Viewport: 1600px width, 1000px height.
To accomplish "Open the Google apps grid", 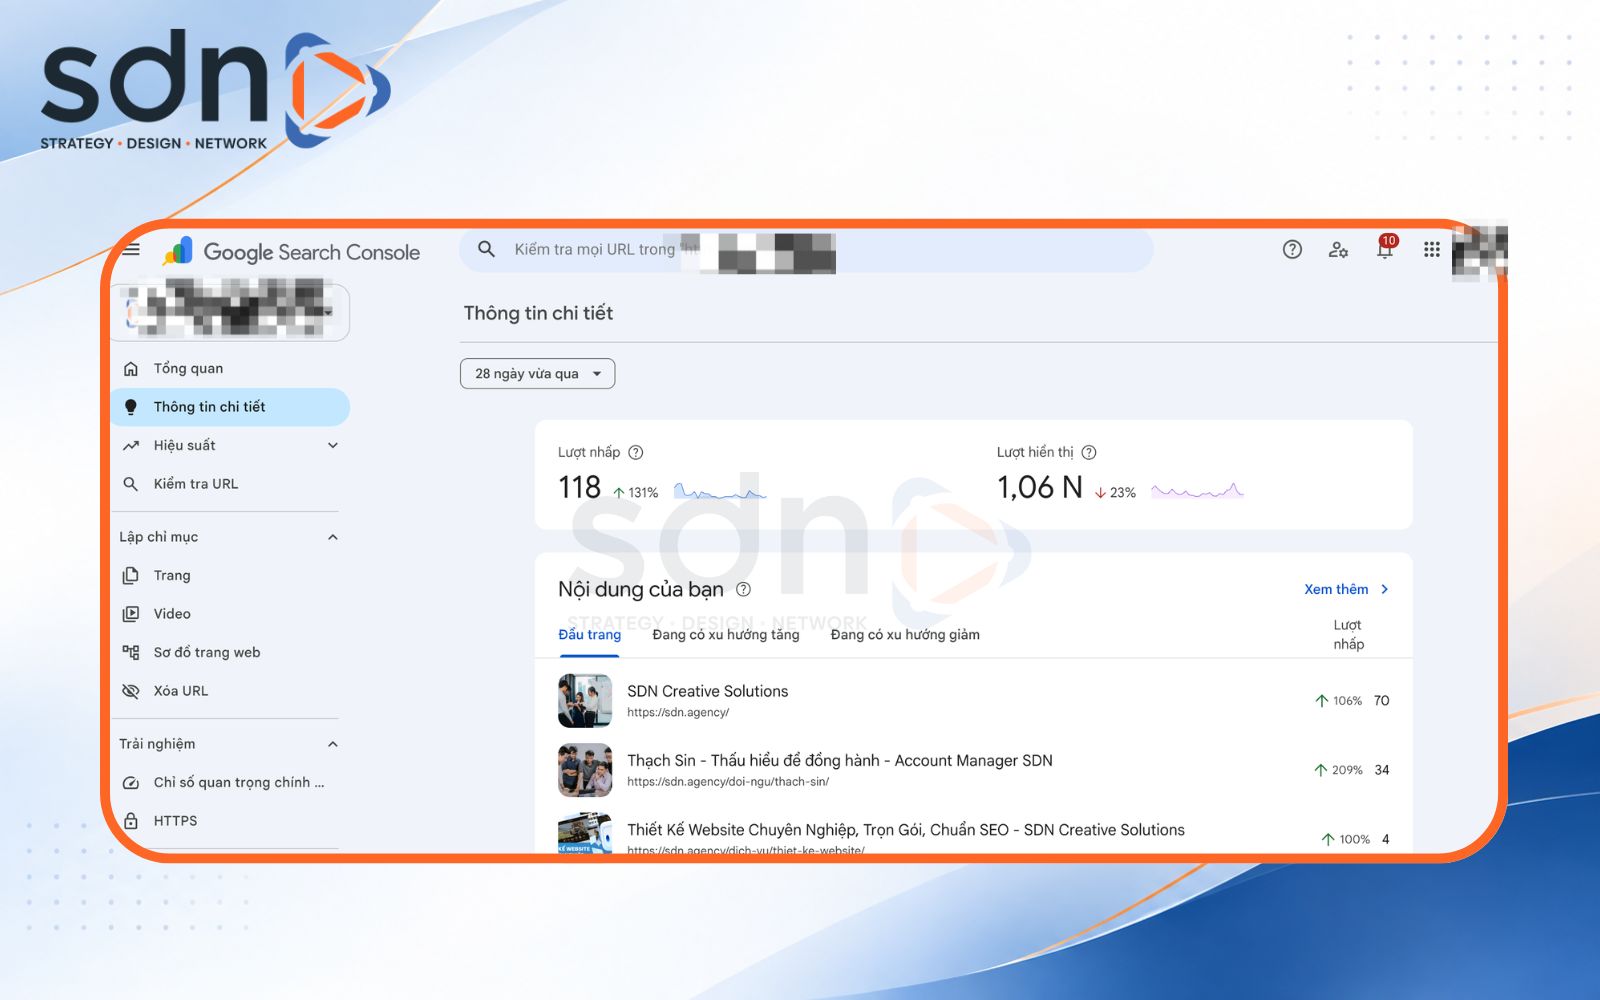I will pos(1432,250).
